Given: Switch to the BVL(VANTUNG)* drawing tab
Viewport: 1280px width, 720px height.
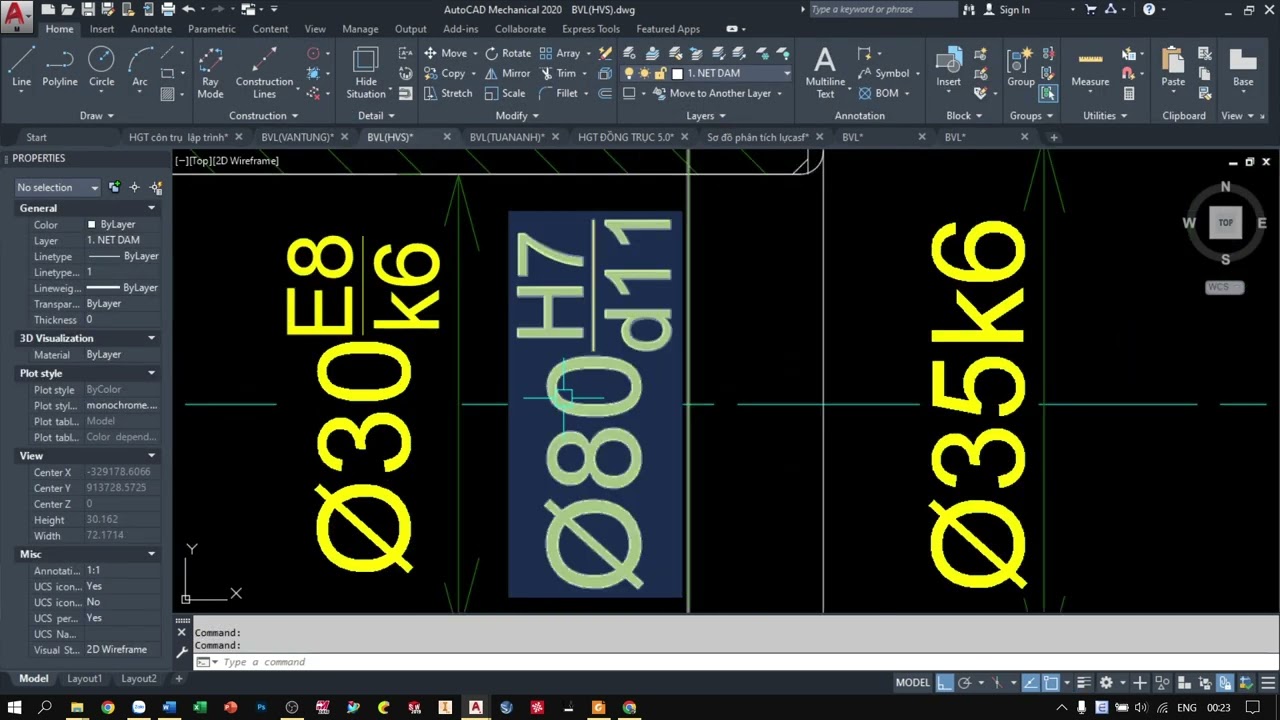Looking at the screenshot, I should click(x=298, y=137).
